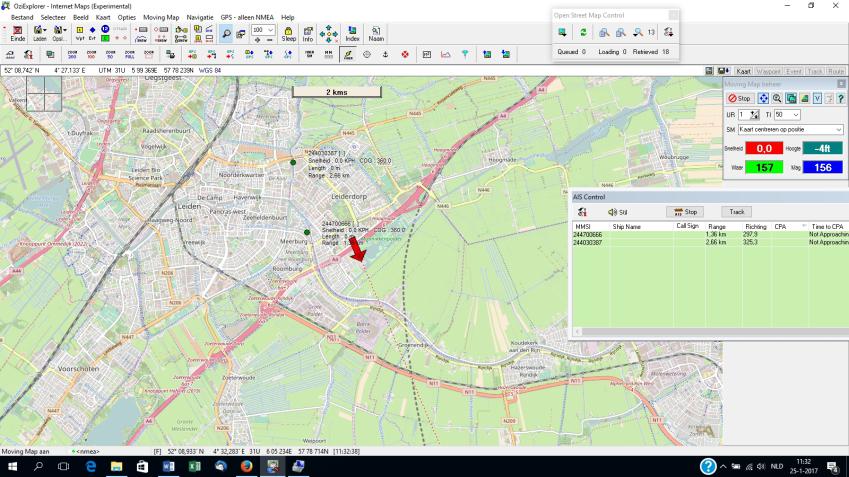
Task: Click the map scroll arrows icon
Action: point(329,34)
